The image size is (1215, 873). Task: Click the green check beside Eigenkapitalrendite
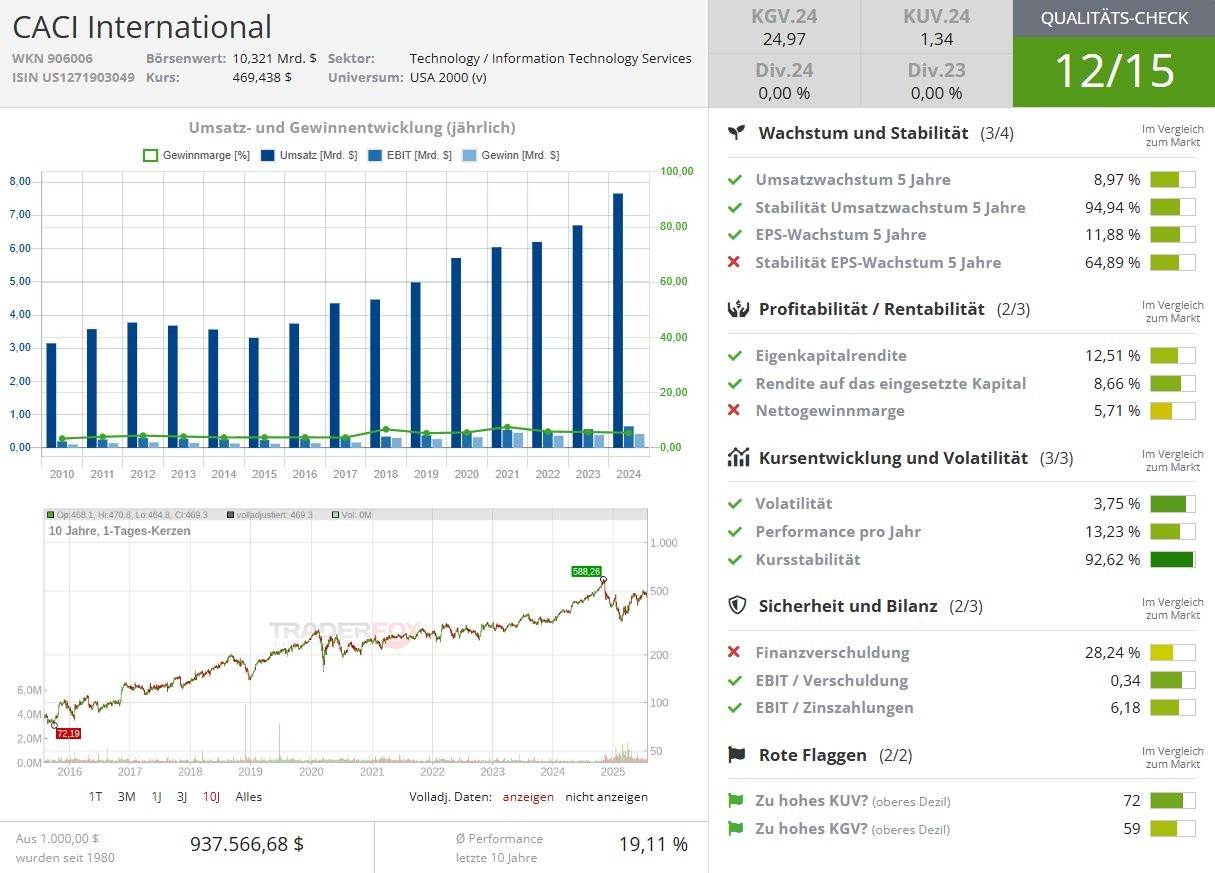735,356
